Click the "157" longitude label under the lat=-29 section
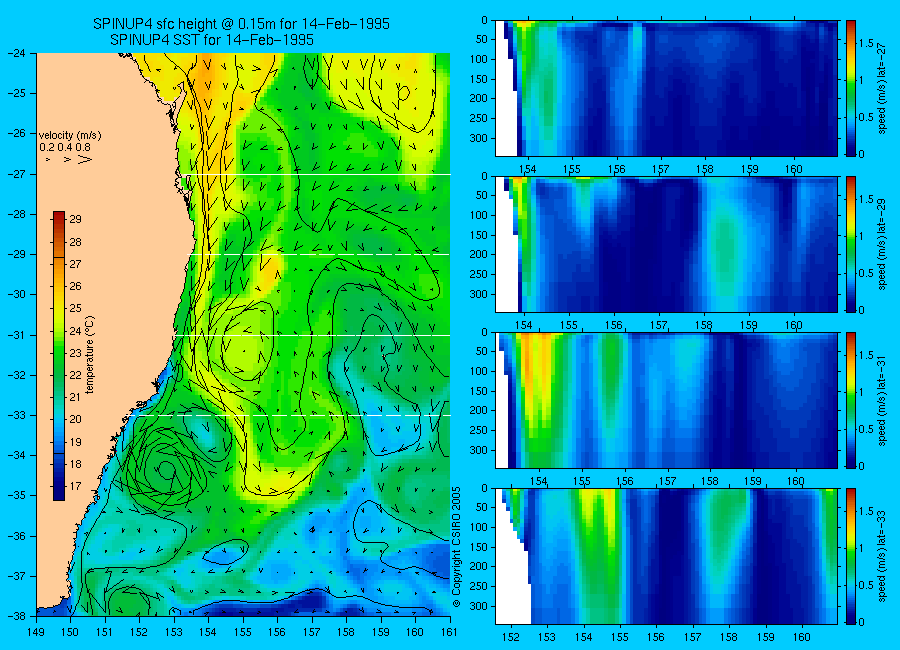 659,325
